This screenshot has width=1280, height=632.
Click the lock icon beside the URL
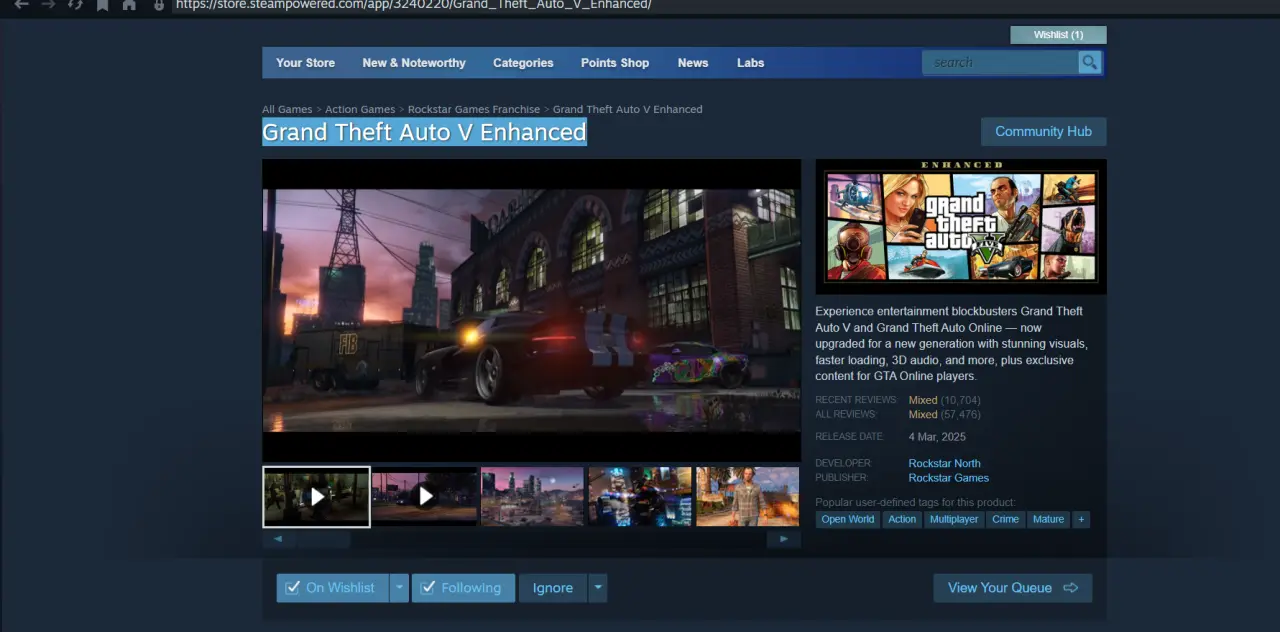(159, 5)
